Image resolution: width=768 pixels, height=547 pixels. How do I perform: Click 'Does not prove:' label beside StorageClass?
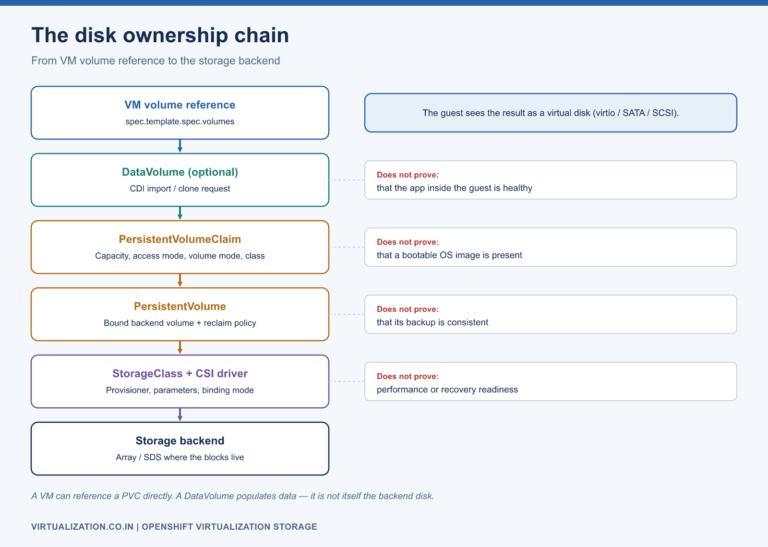[408, 376]
